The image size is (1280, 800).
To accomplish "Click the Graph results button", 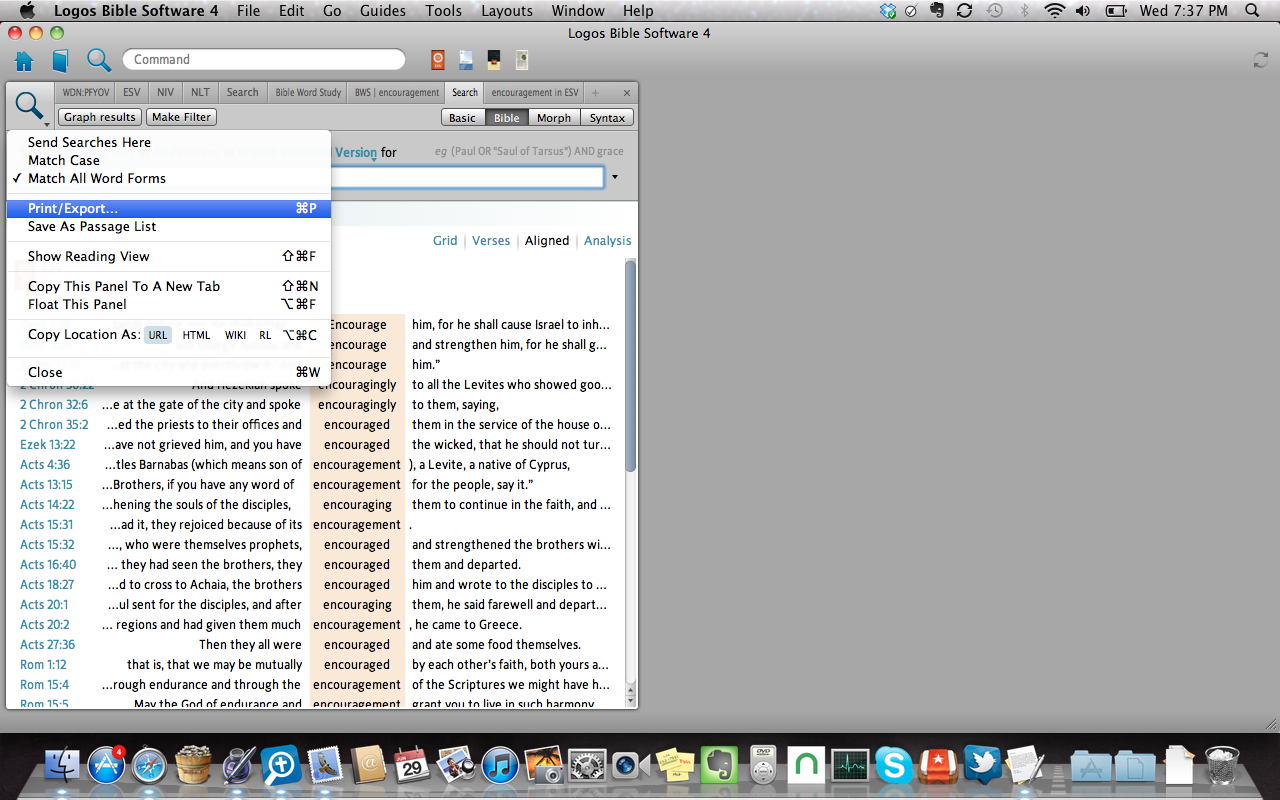I will tap(100, 117).
